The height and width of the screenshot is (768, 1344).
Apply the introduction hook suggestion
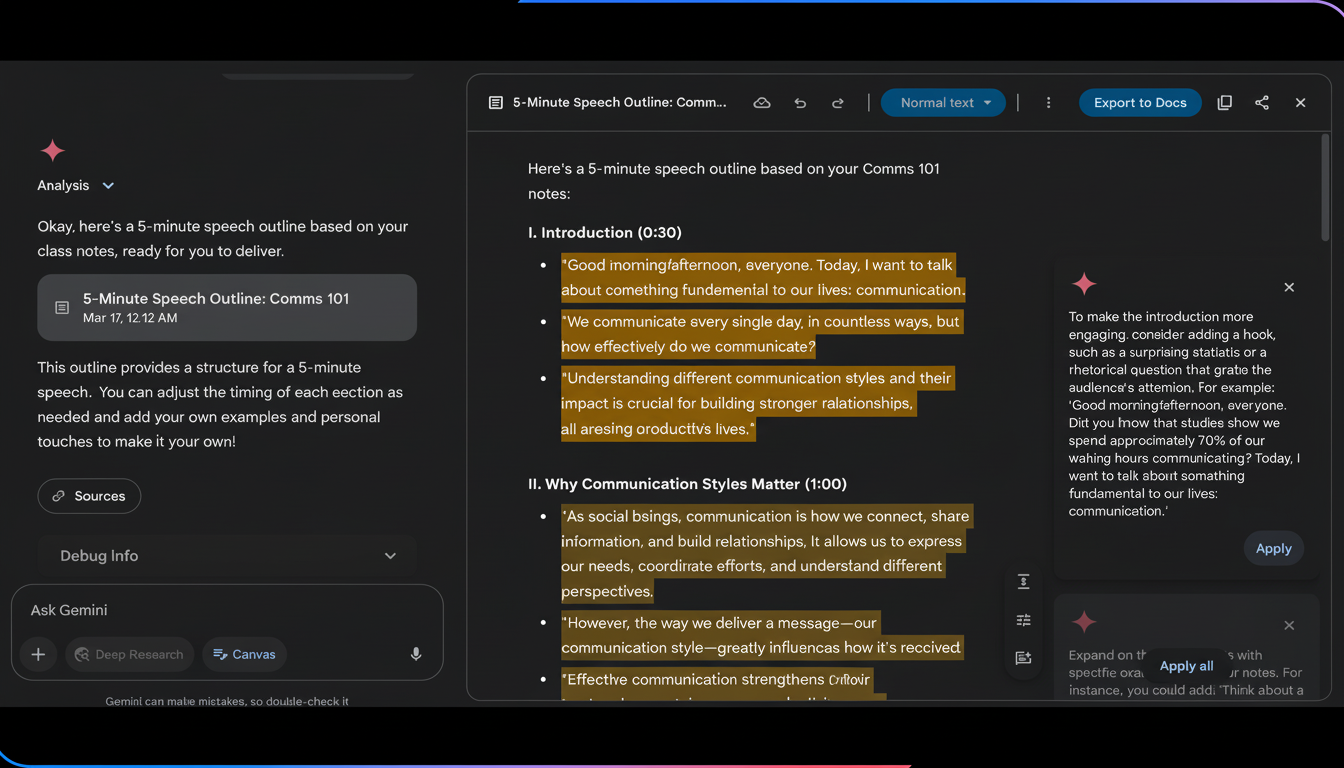coord(1273,548)
